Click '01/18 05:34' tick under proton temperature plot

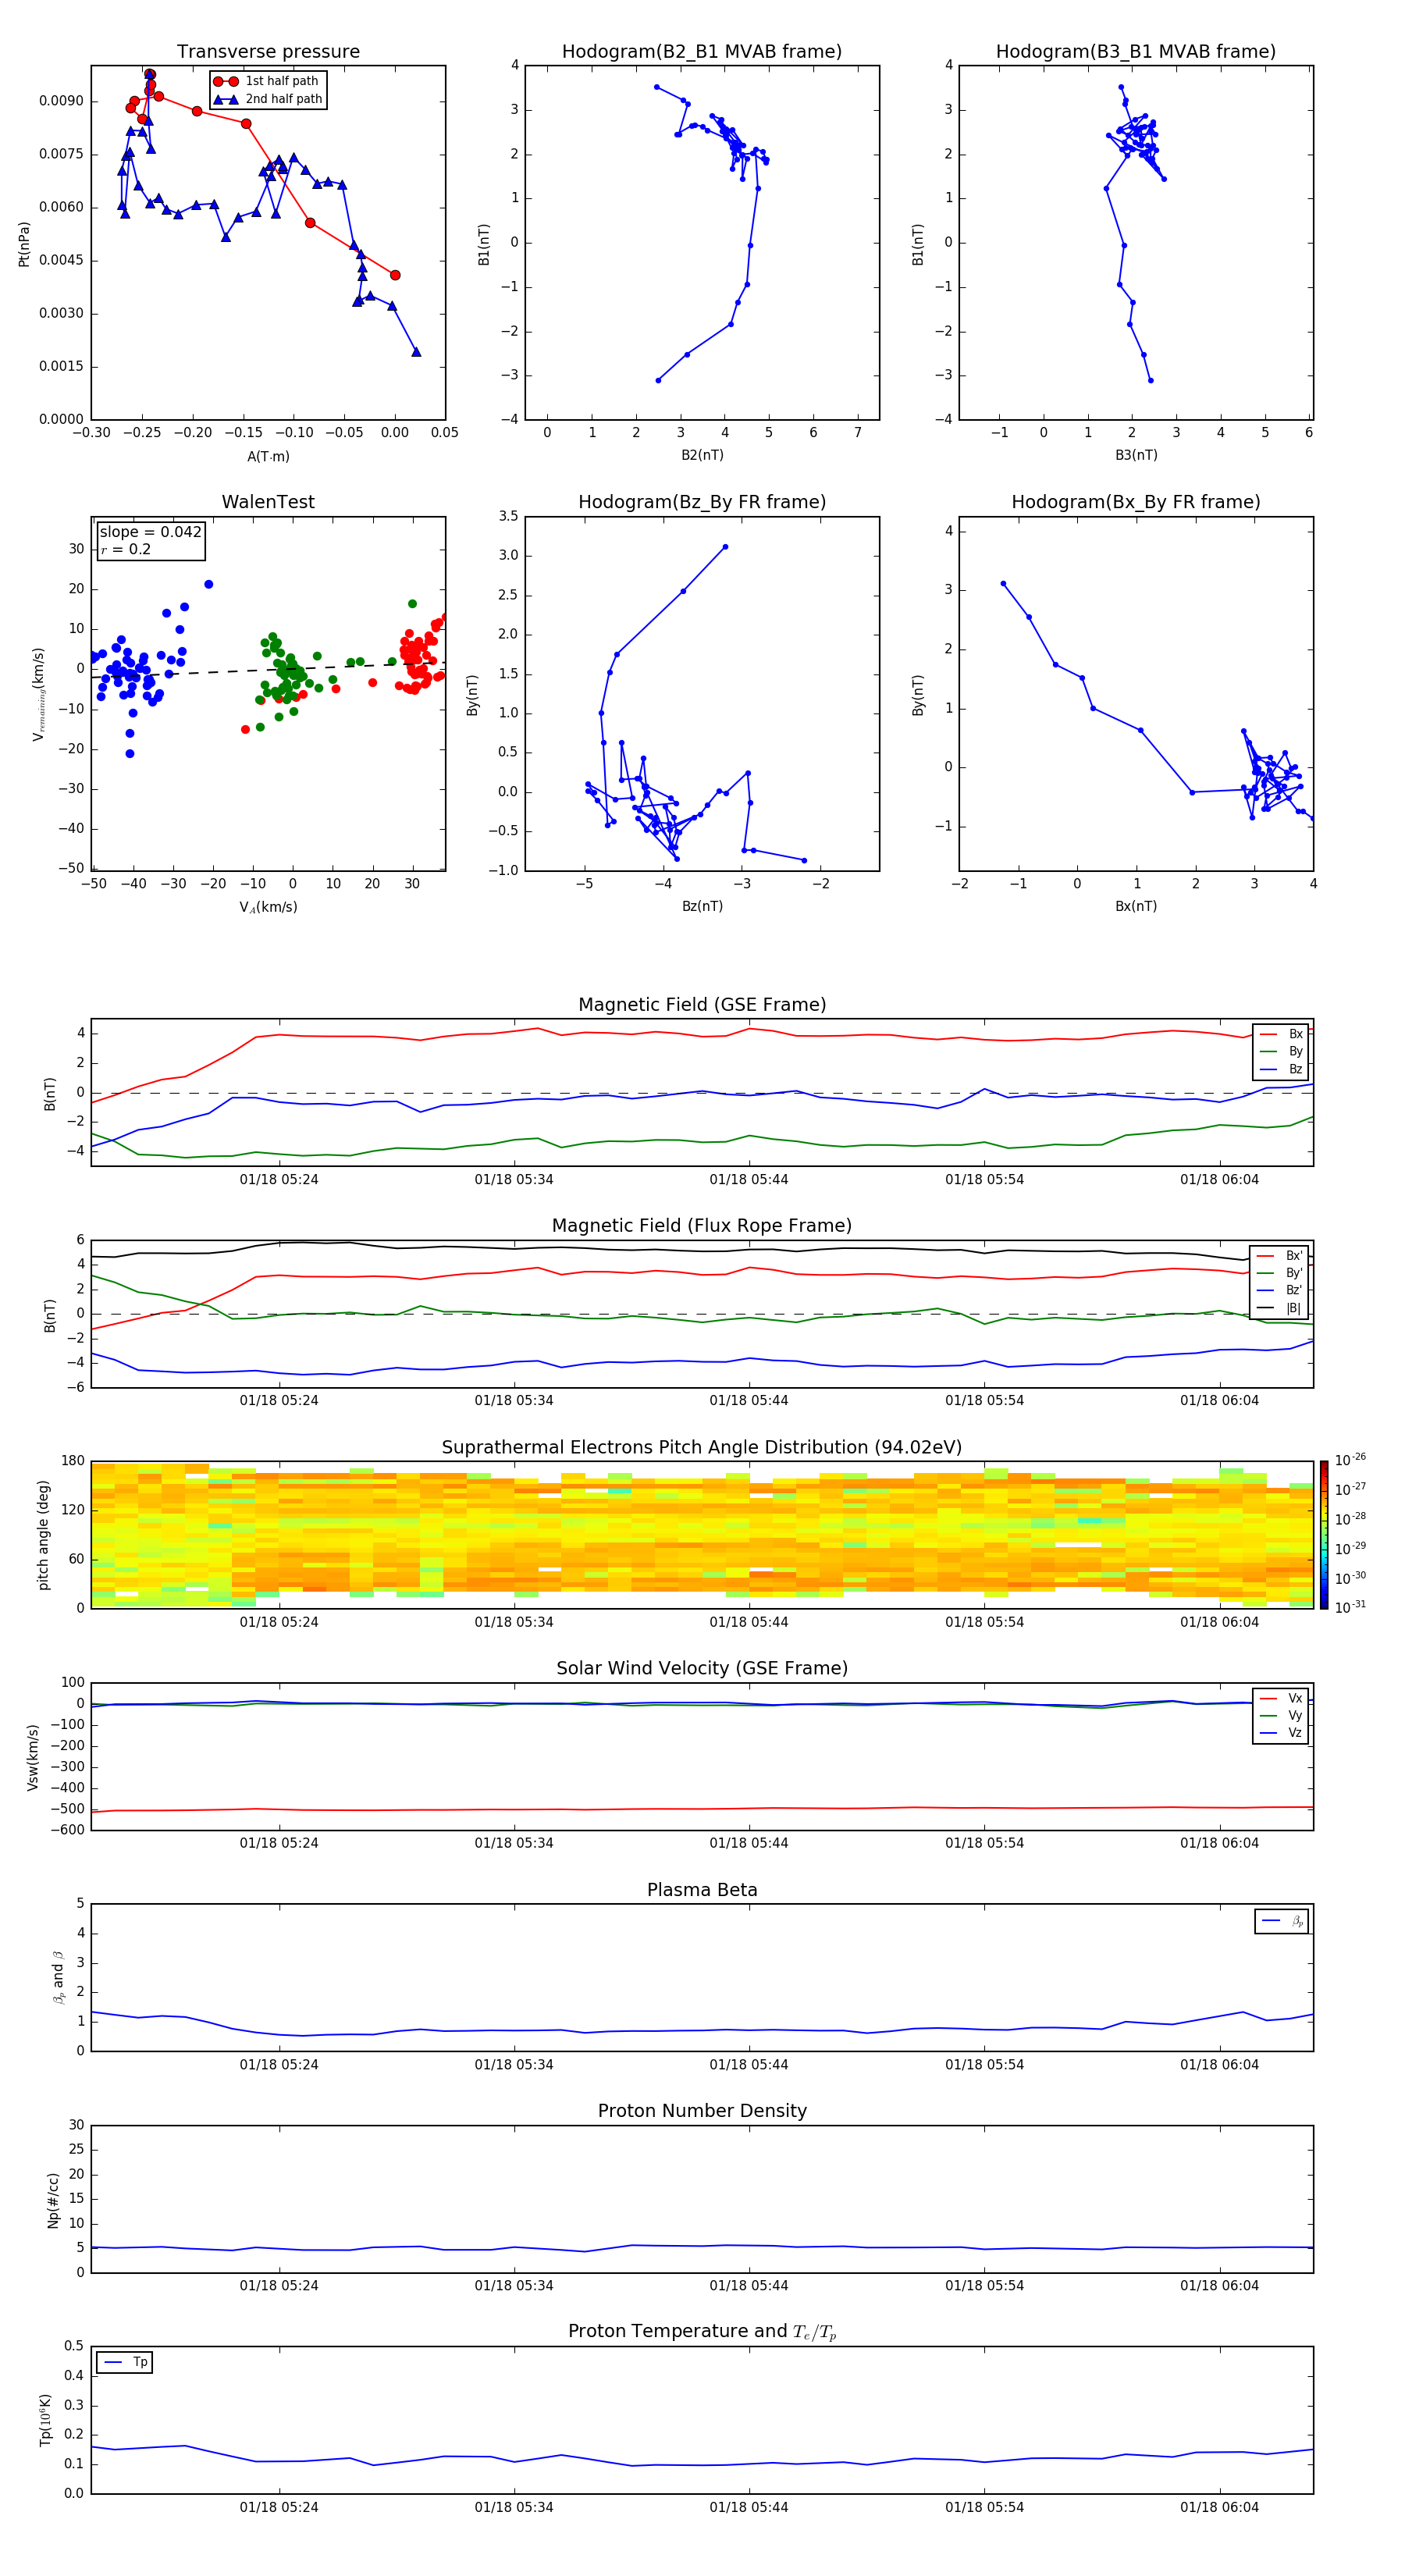(514, 2507)
